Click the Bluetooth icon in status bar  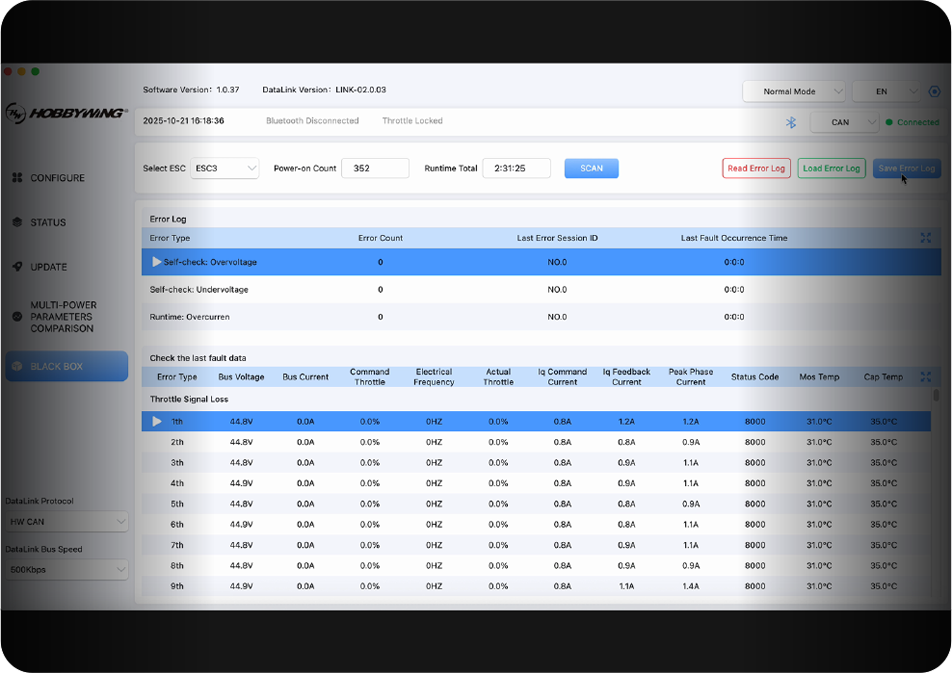click(x=790, y=122)
